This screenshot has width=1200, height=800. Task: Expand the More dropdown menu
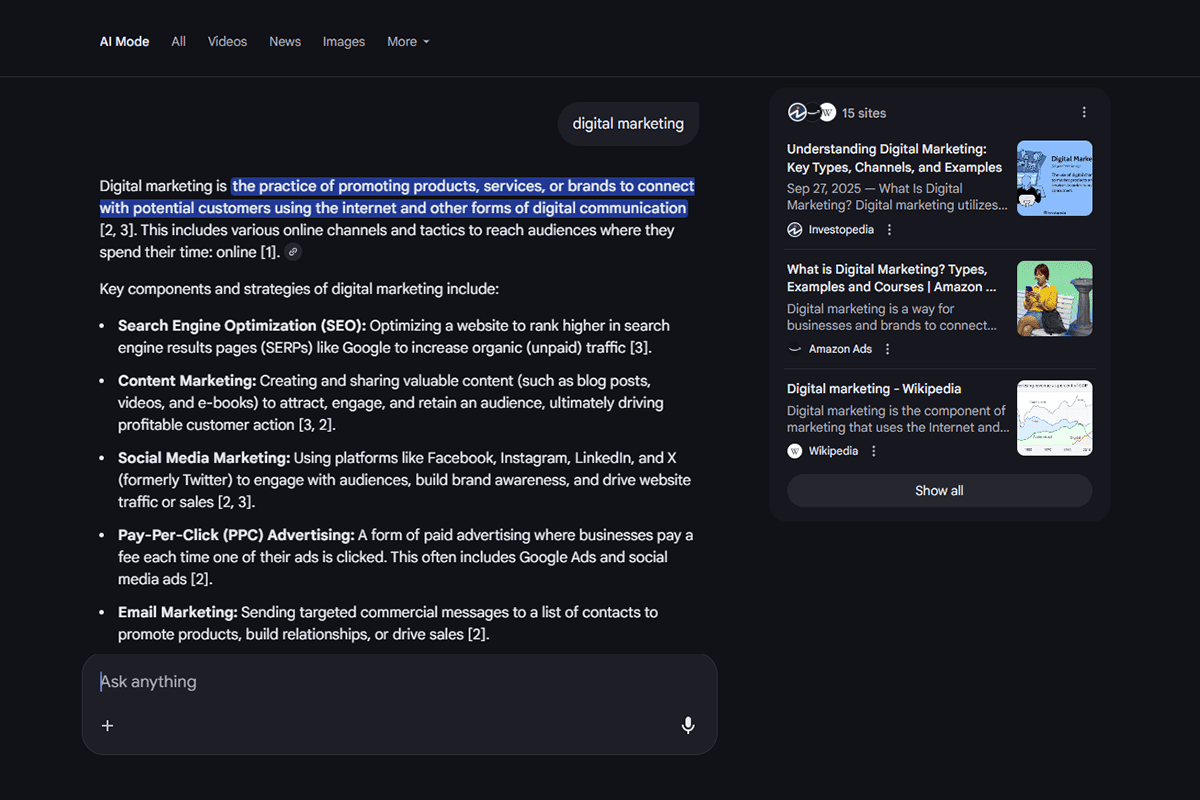(408, 42)
